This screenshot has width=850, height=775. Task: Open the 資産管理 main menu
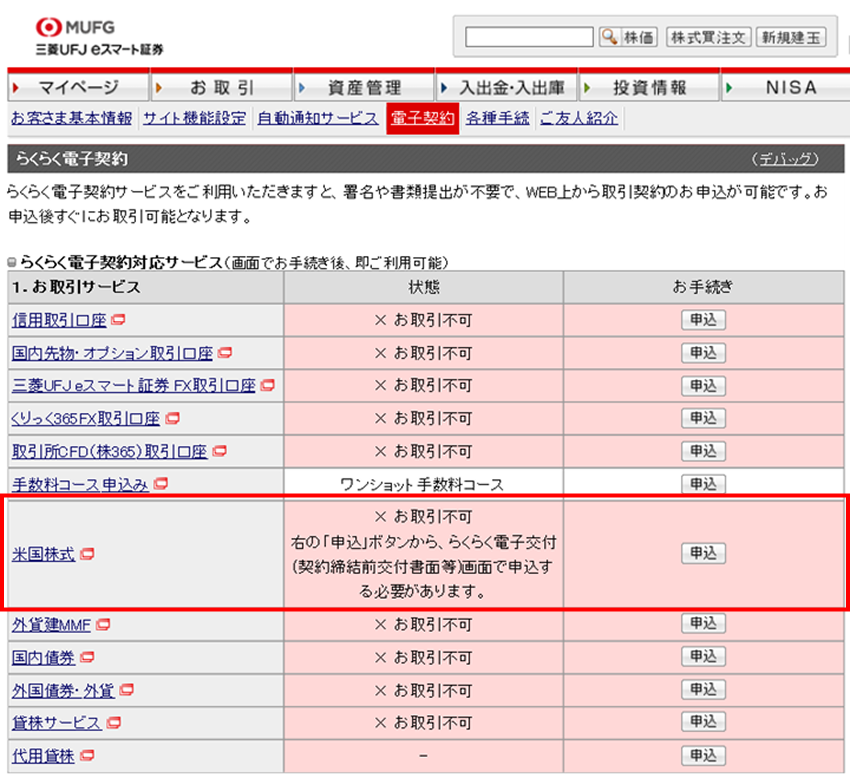click(x=364, y=88)
